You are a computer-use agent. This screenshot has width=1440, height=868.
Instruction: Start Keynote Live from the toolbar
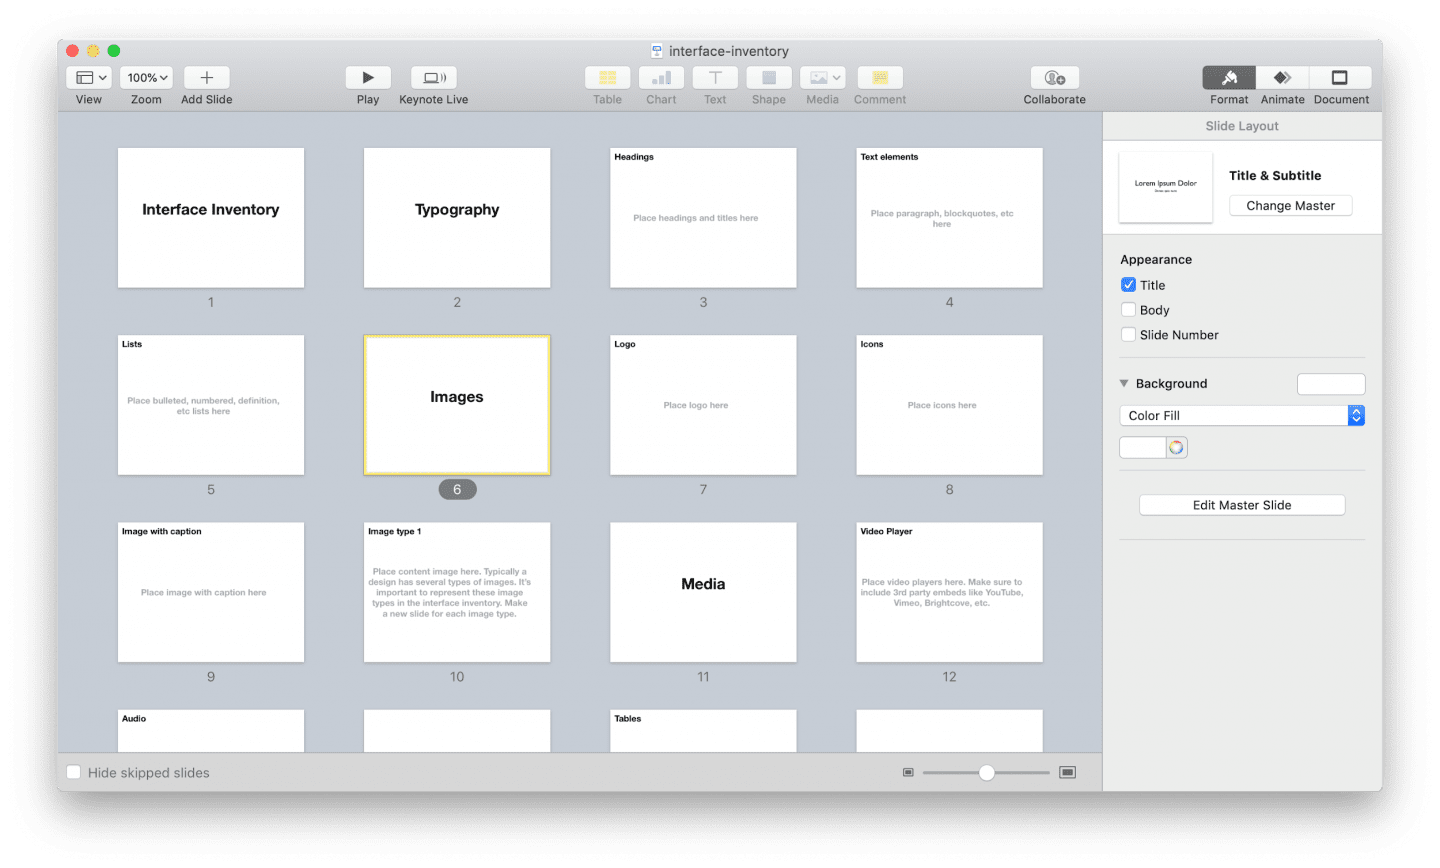(x=434, y=78)
